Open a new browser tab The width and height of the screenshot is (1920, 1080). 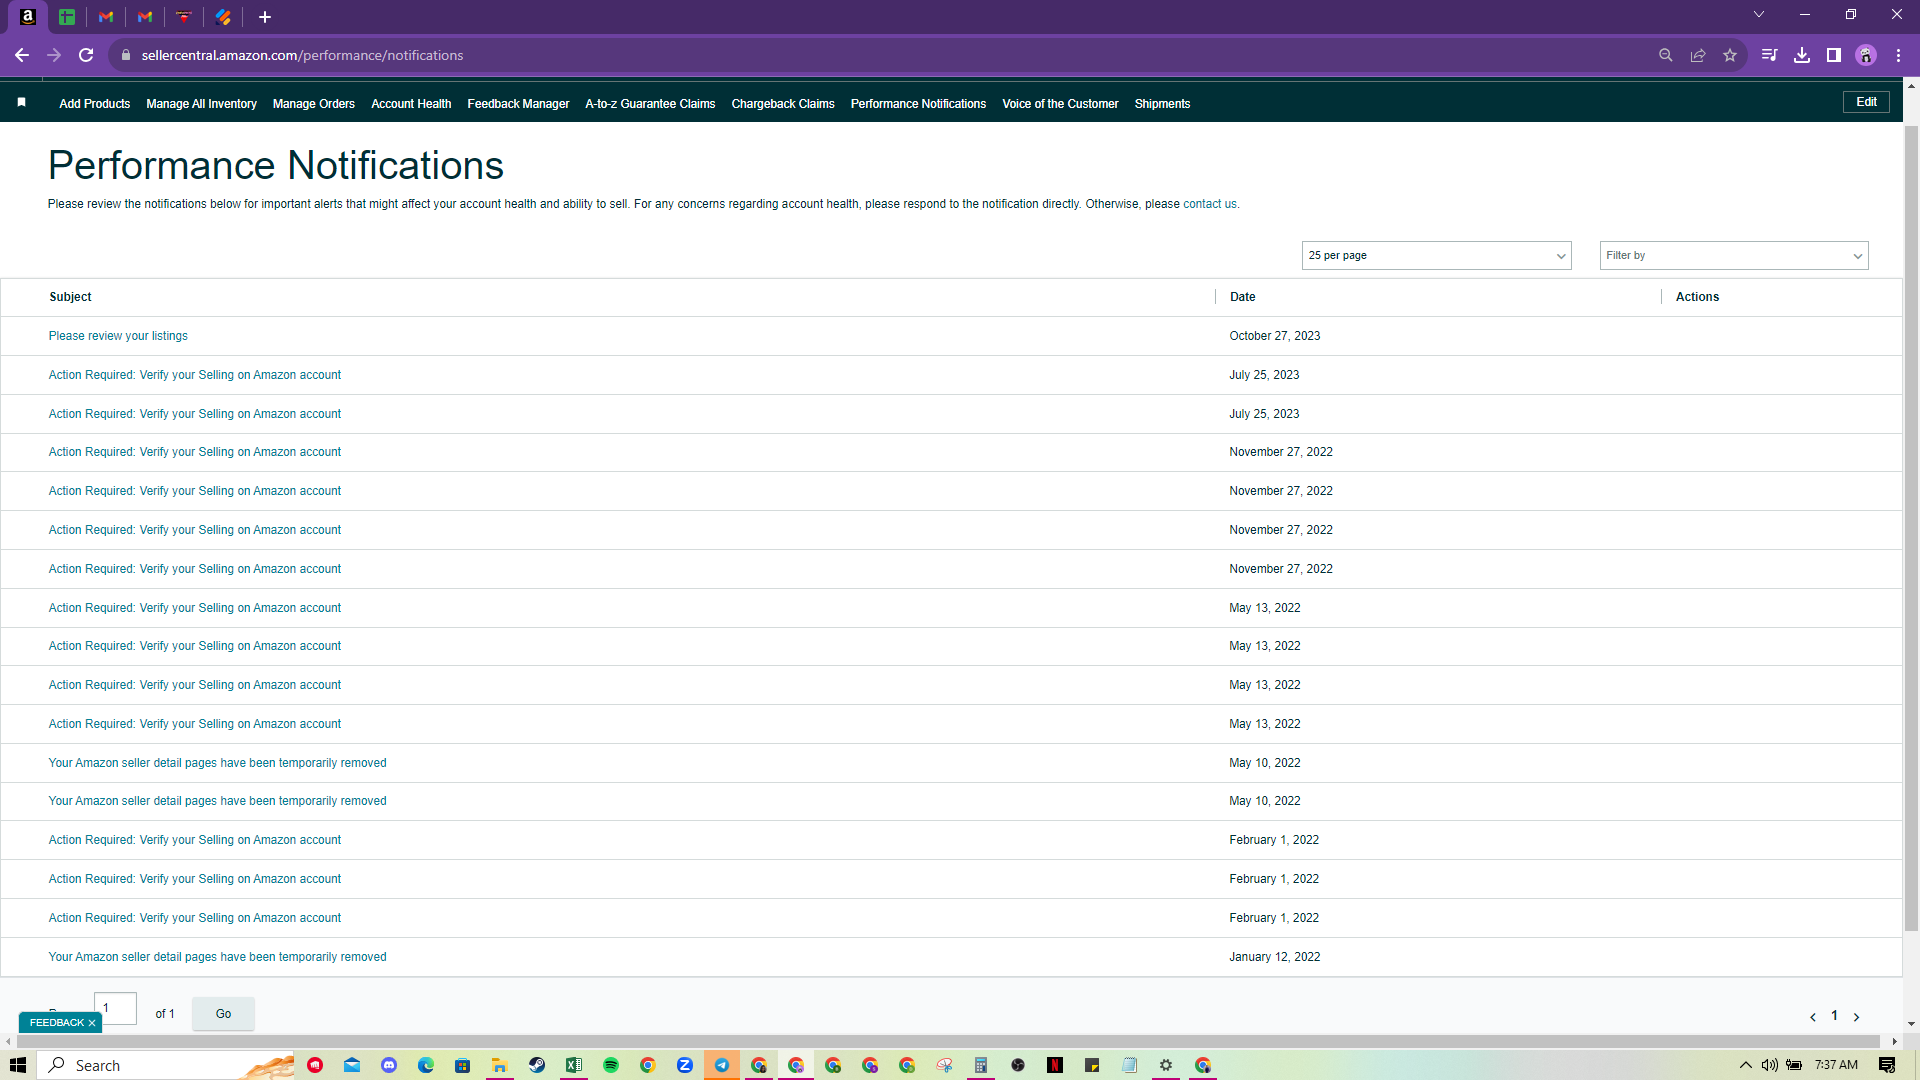265,17
